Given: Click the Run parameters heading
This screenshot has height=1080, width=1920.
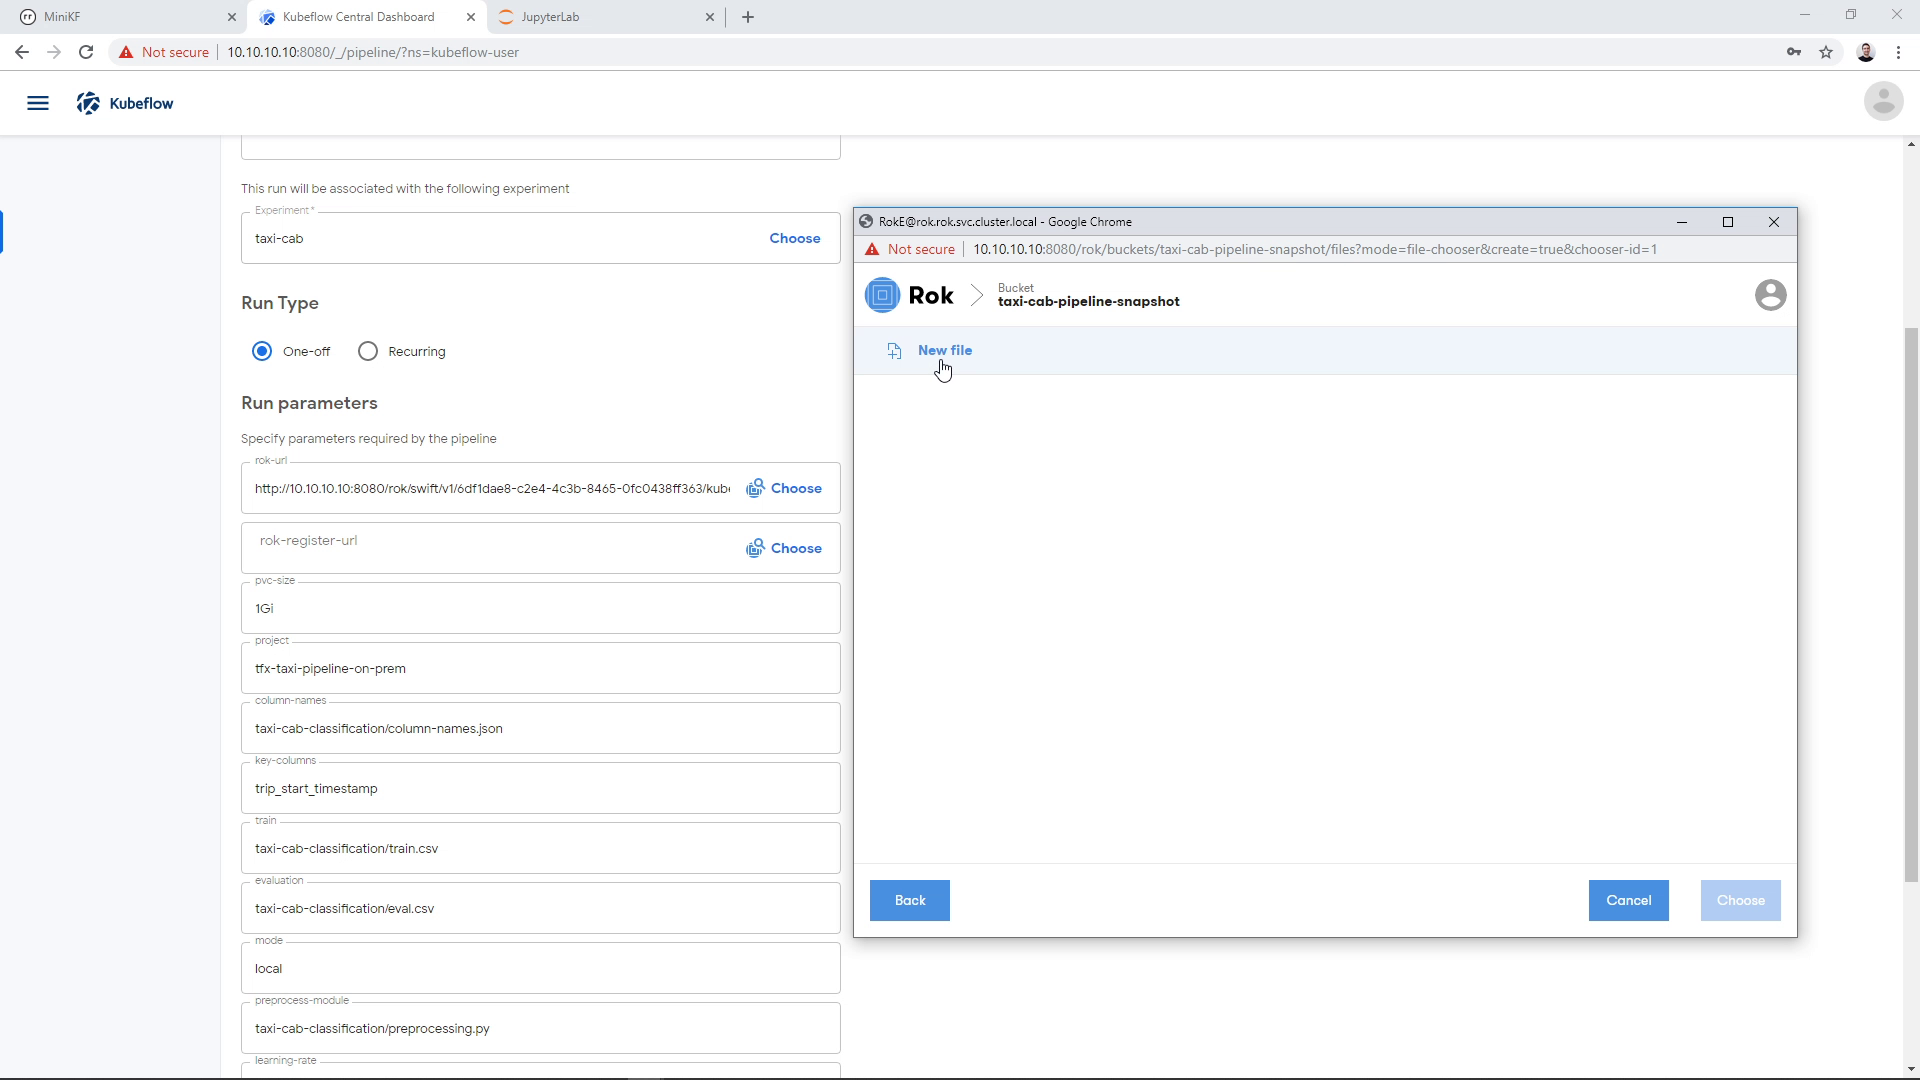Looking at the screenshot, I should (309, 403).
